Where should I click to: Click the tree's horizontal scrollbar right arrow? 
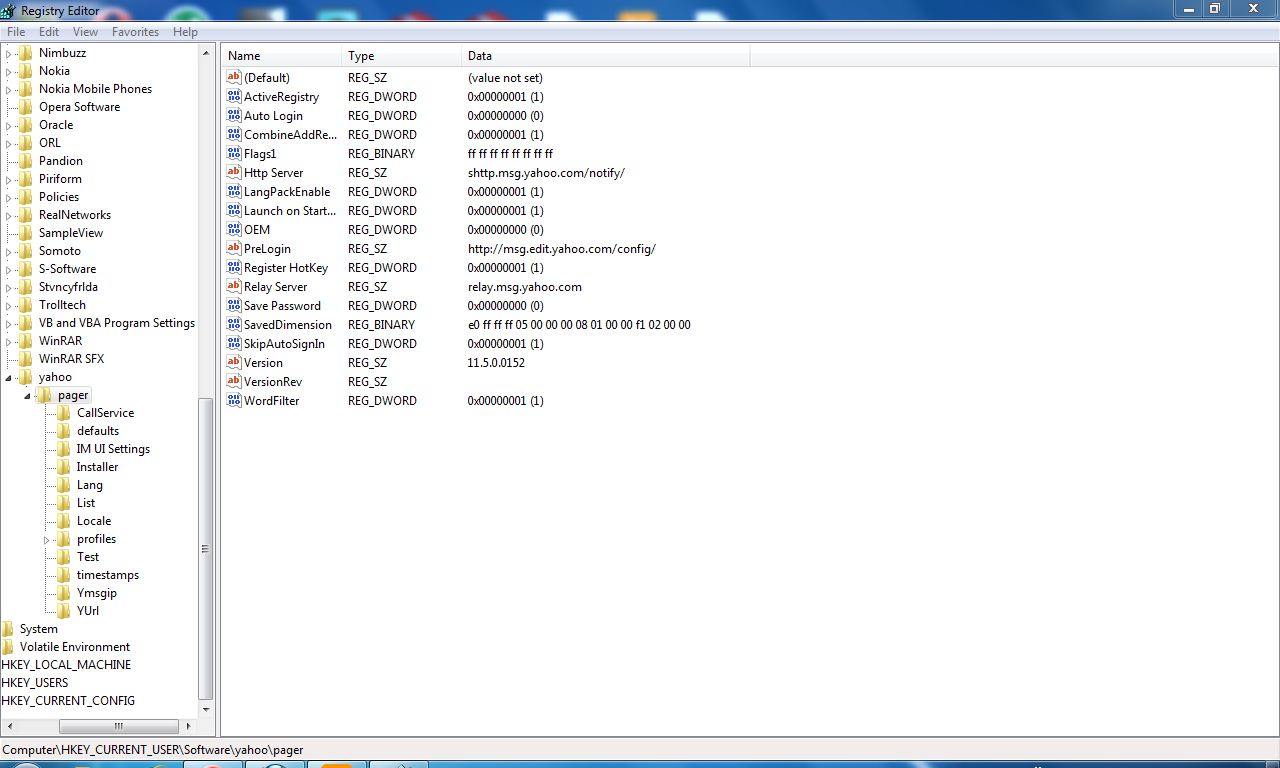point(188,726)
